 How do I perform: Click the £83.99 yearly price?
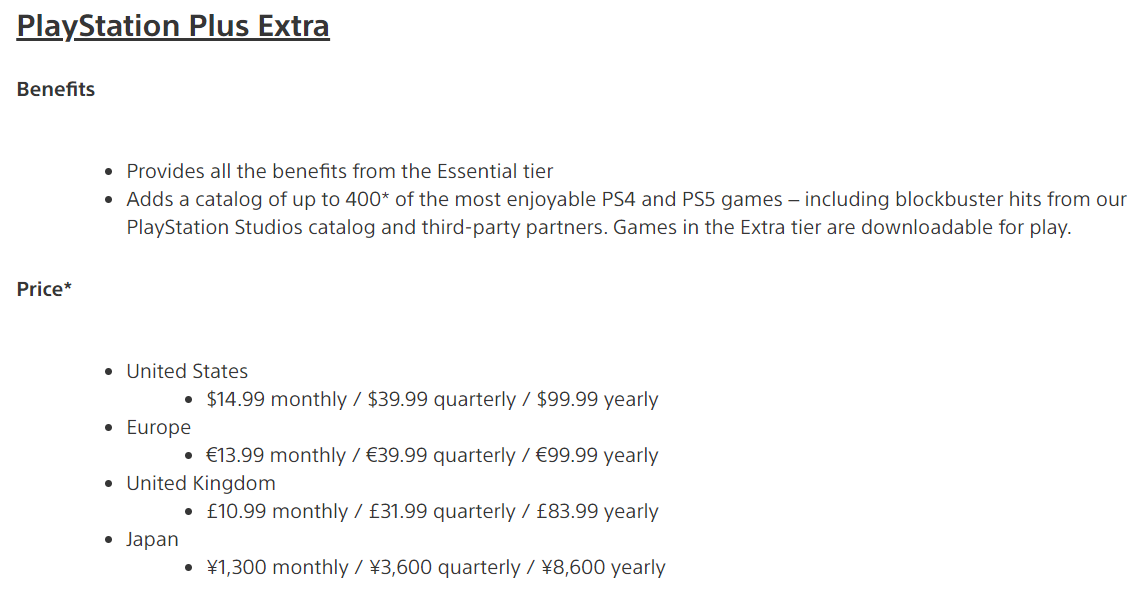[597, 511]
